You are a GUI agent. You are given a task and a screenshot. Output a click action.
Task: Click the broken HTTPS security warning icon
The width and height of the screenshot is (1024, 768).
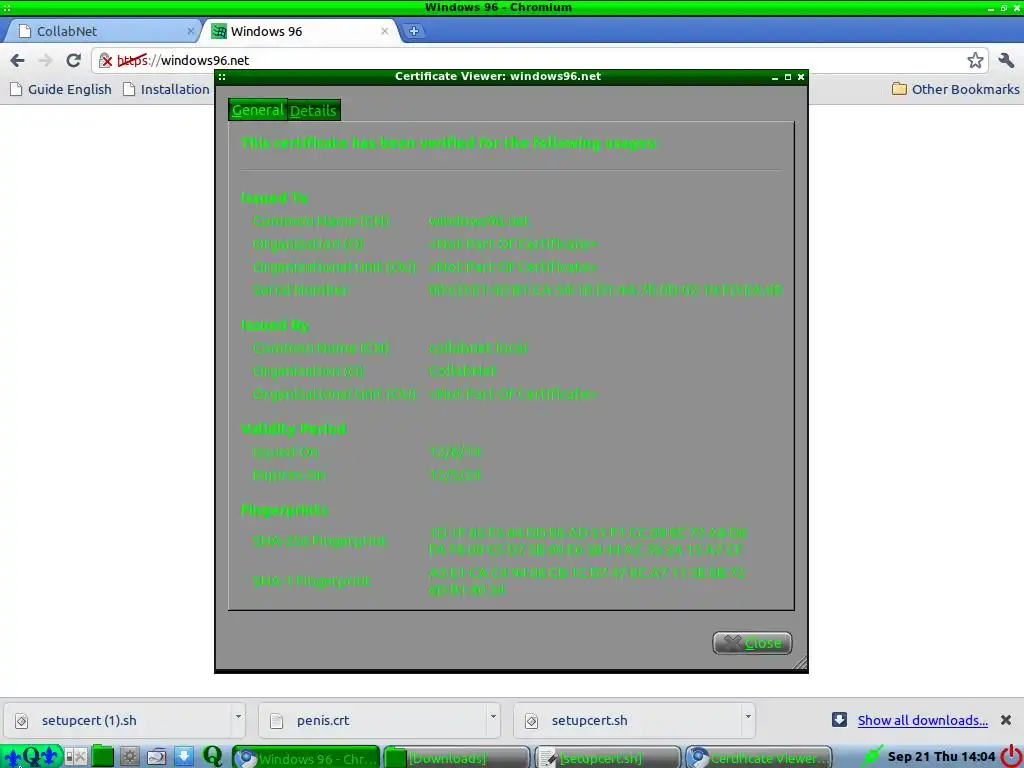click(x=105, y=61)
